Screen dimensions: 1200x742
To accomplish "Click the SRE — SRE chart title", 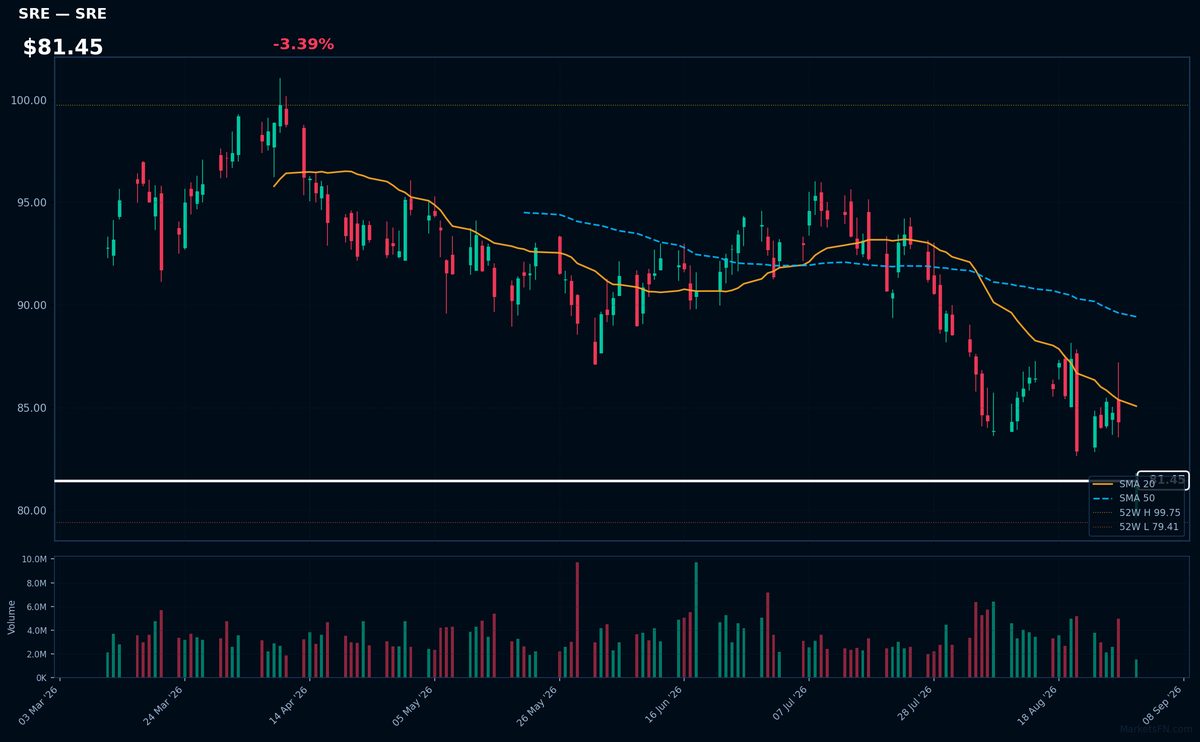I will pos(62,14).
